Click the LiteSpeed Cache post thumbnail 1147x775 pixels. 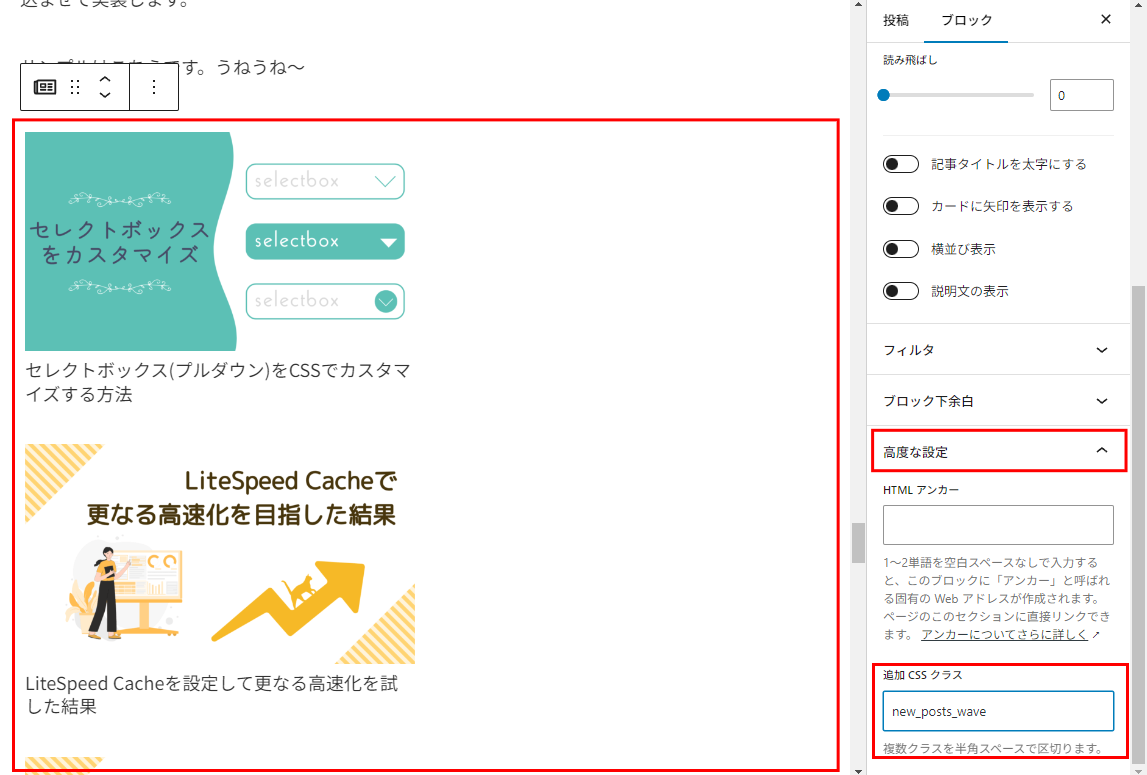tap(220, 554)
